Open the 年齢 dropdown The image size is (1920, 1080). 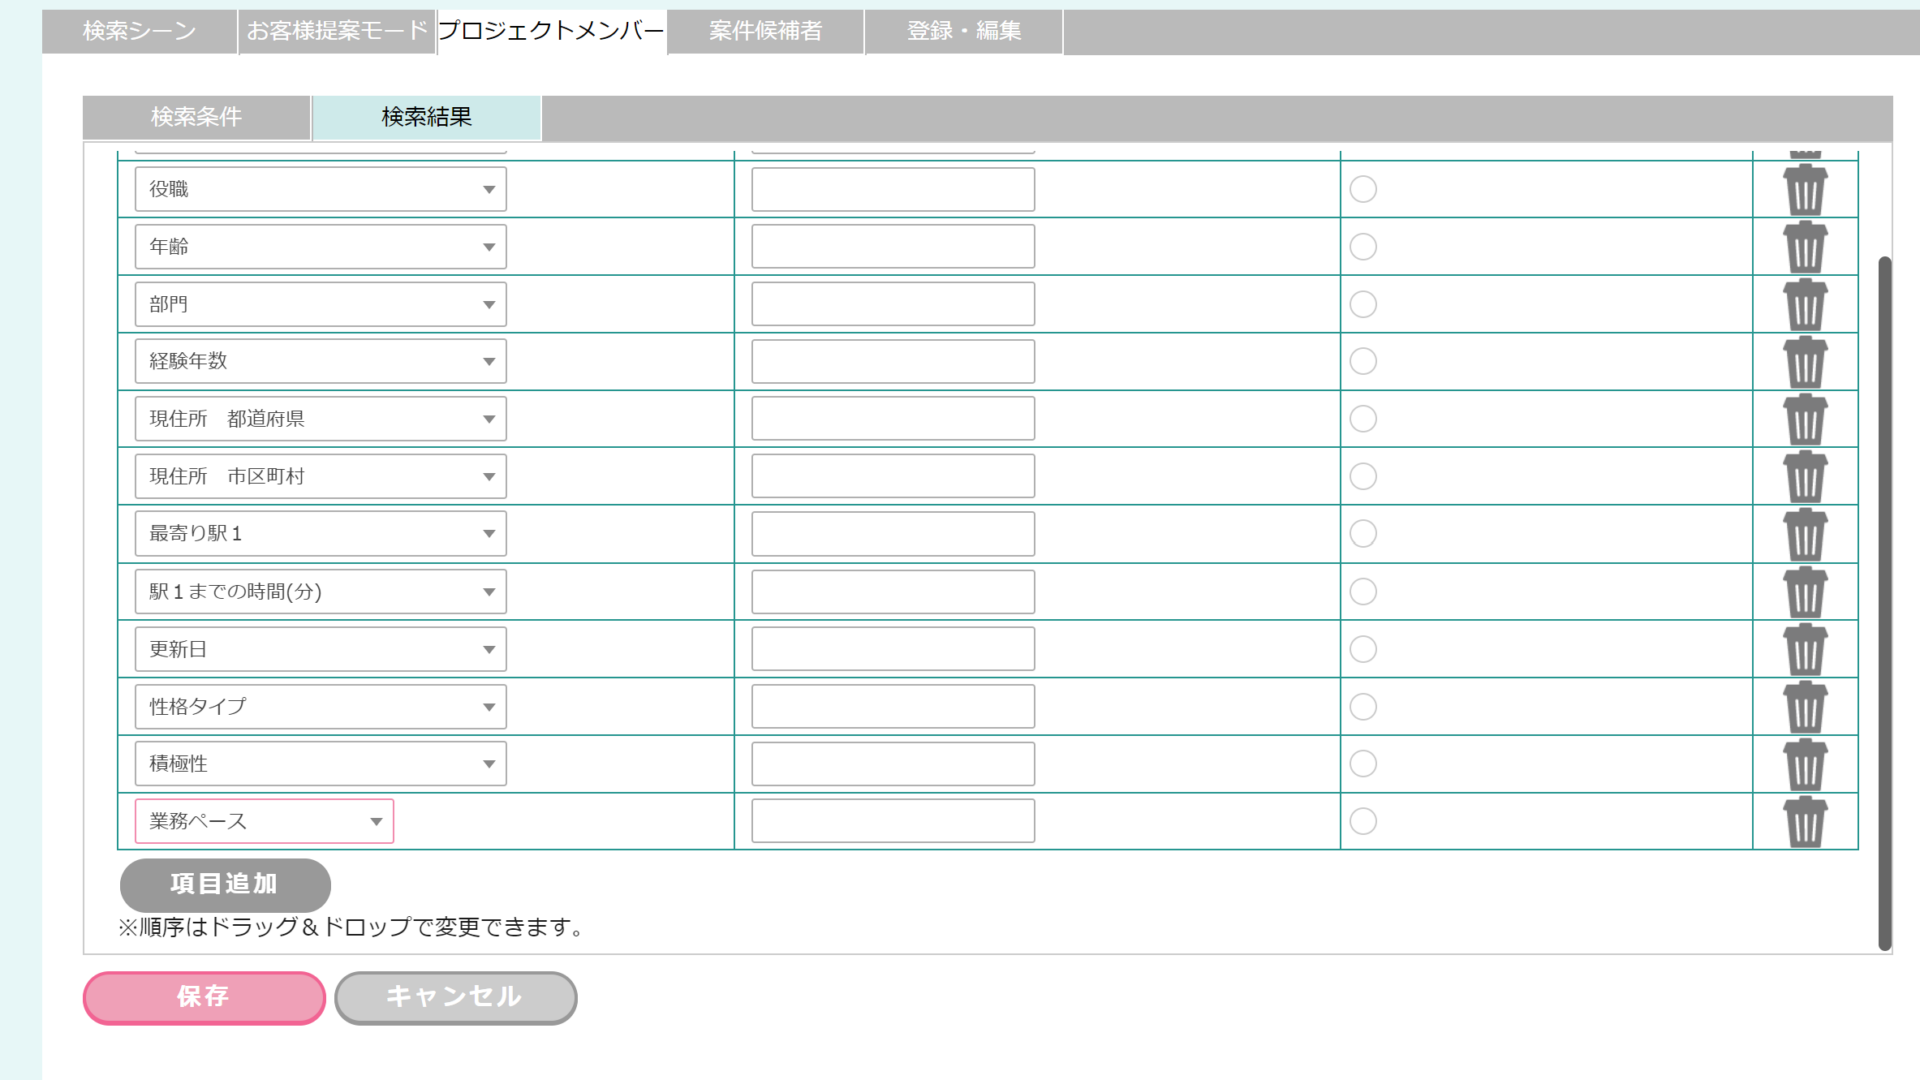coord(320,247)
